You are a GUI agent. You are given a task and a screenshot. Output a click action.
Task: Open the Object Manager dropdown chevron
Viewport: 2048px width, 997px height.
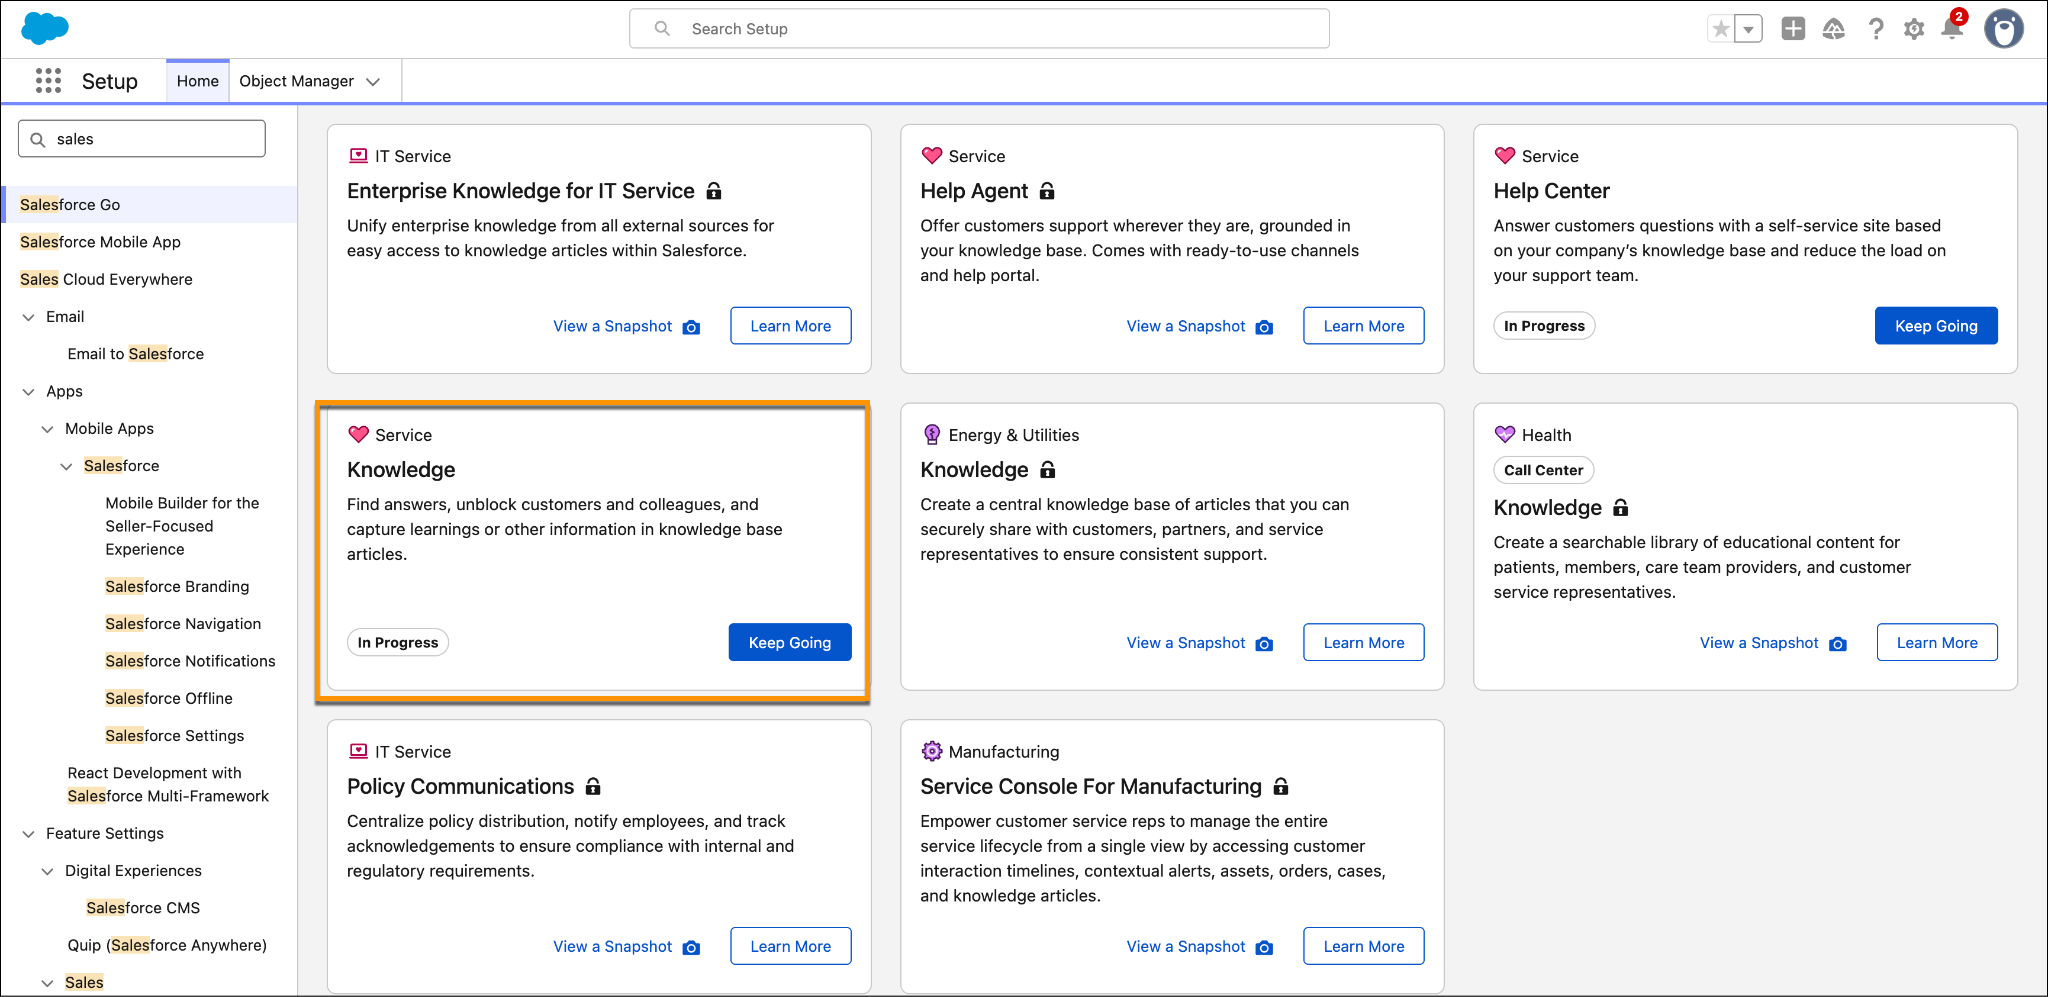coord(373,82)
